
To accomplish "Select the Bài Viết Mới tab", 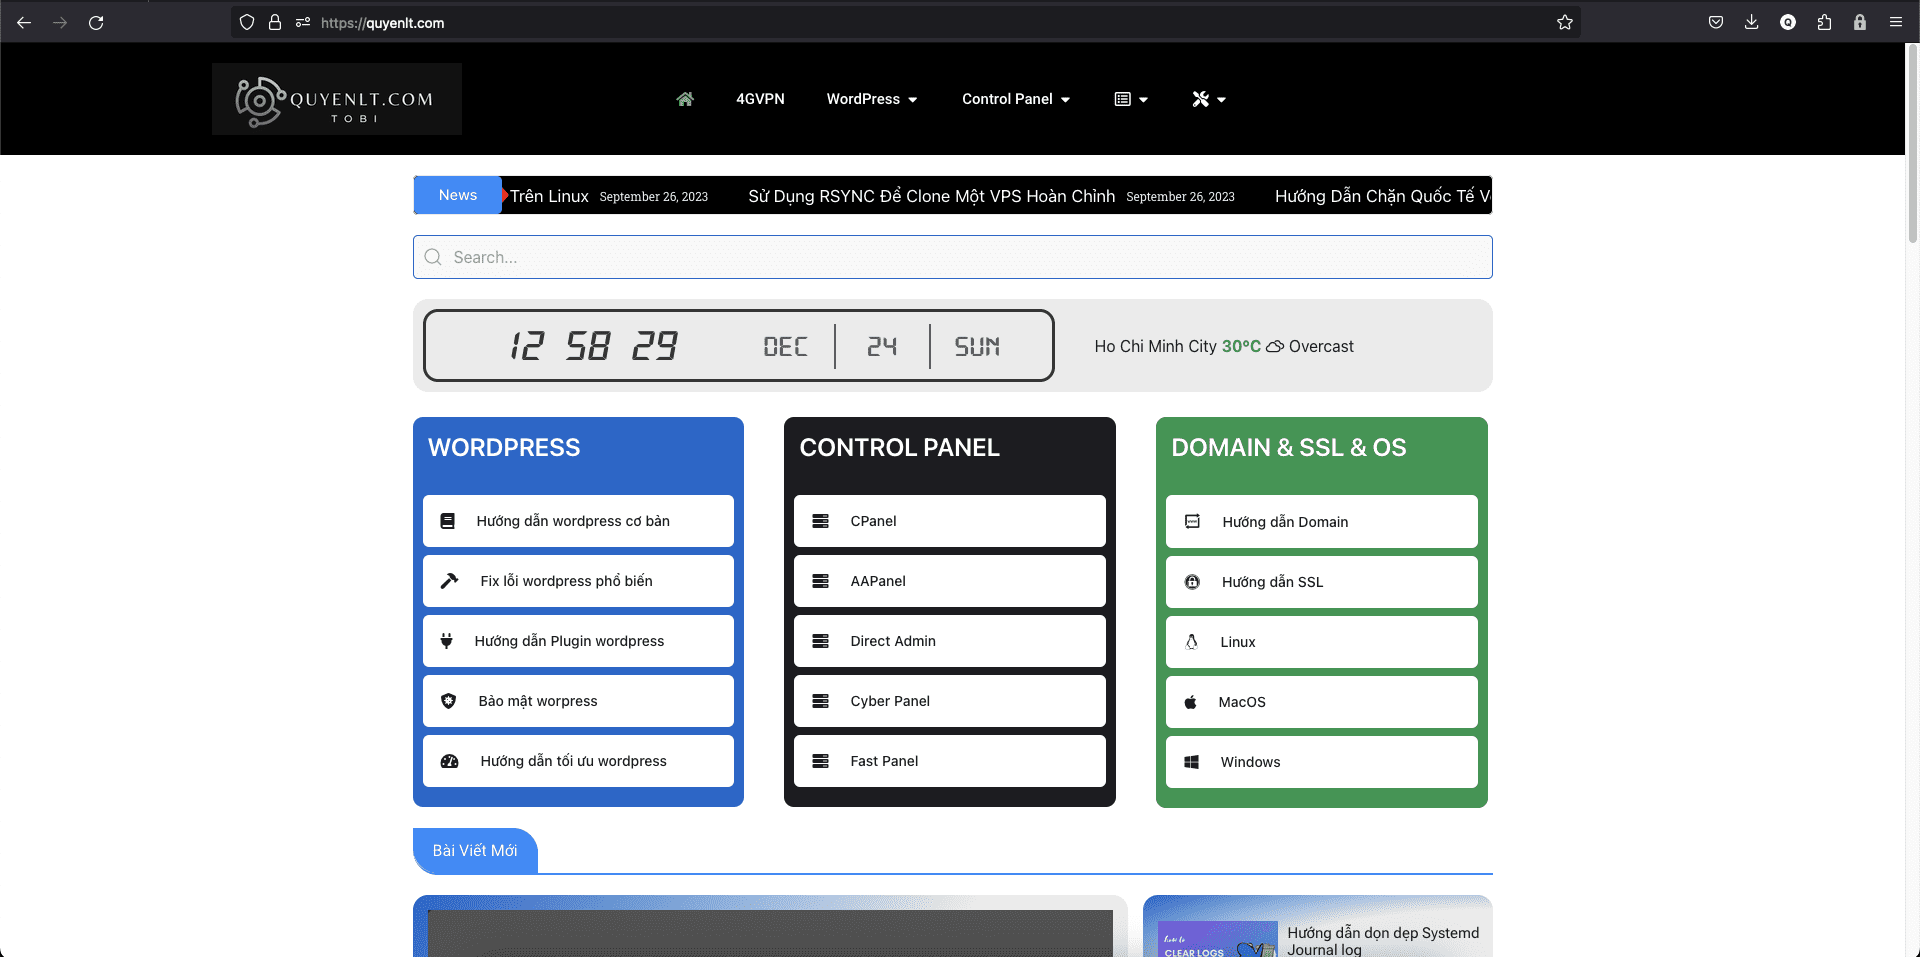I will click(x=475, y=851).
